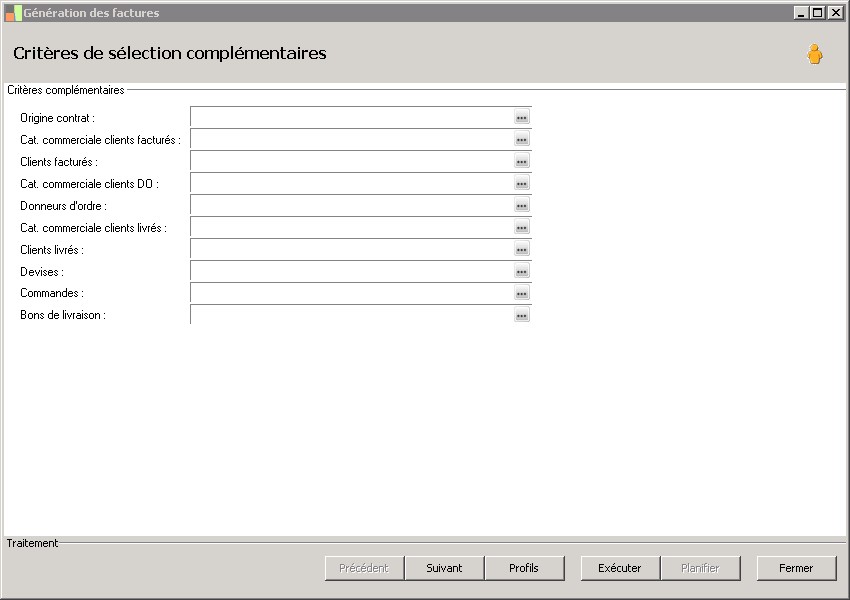Click the 'Commandes :' label

[52, 293]
